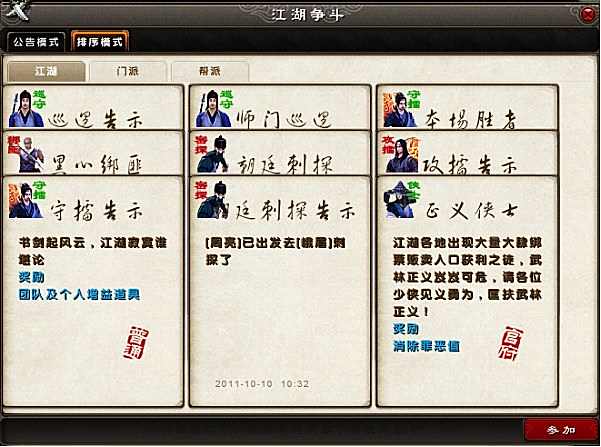
Task: Open the 朝廷刺探告示 notice card text
Action: click(275, 251)
